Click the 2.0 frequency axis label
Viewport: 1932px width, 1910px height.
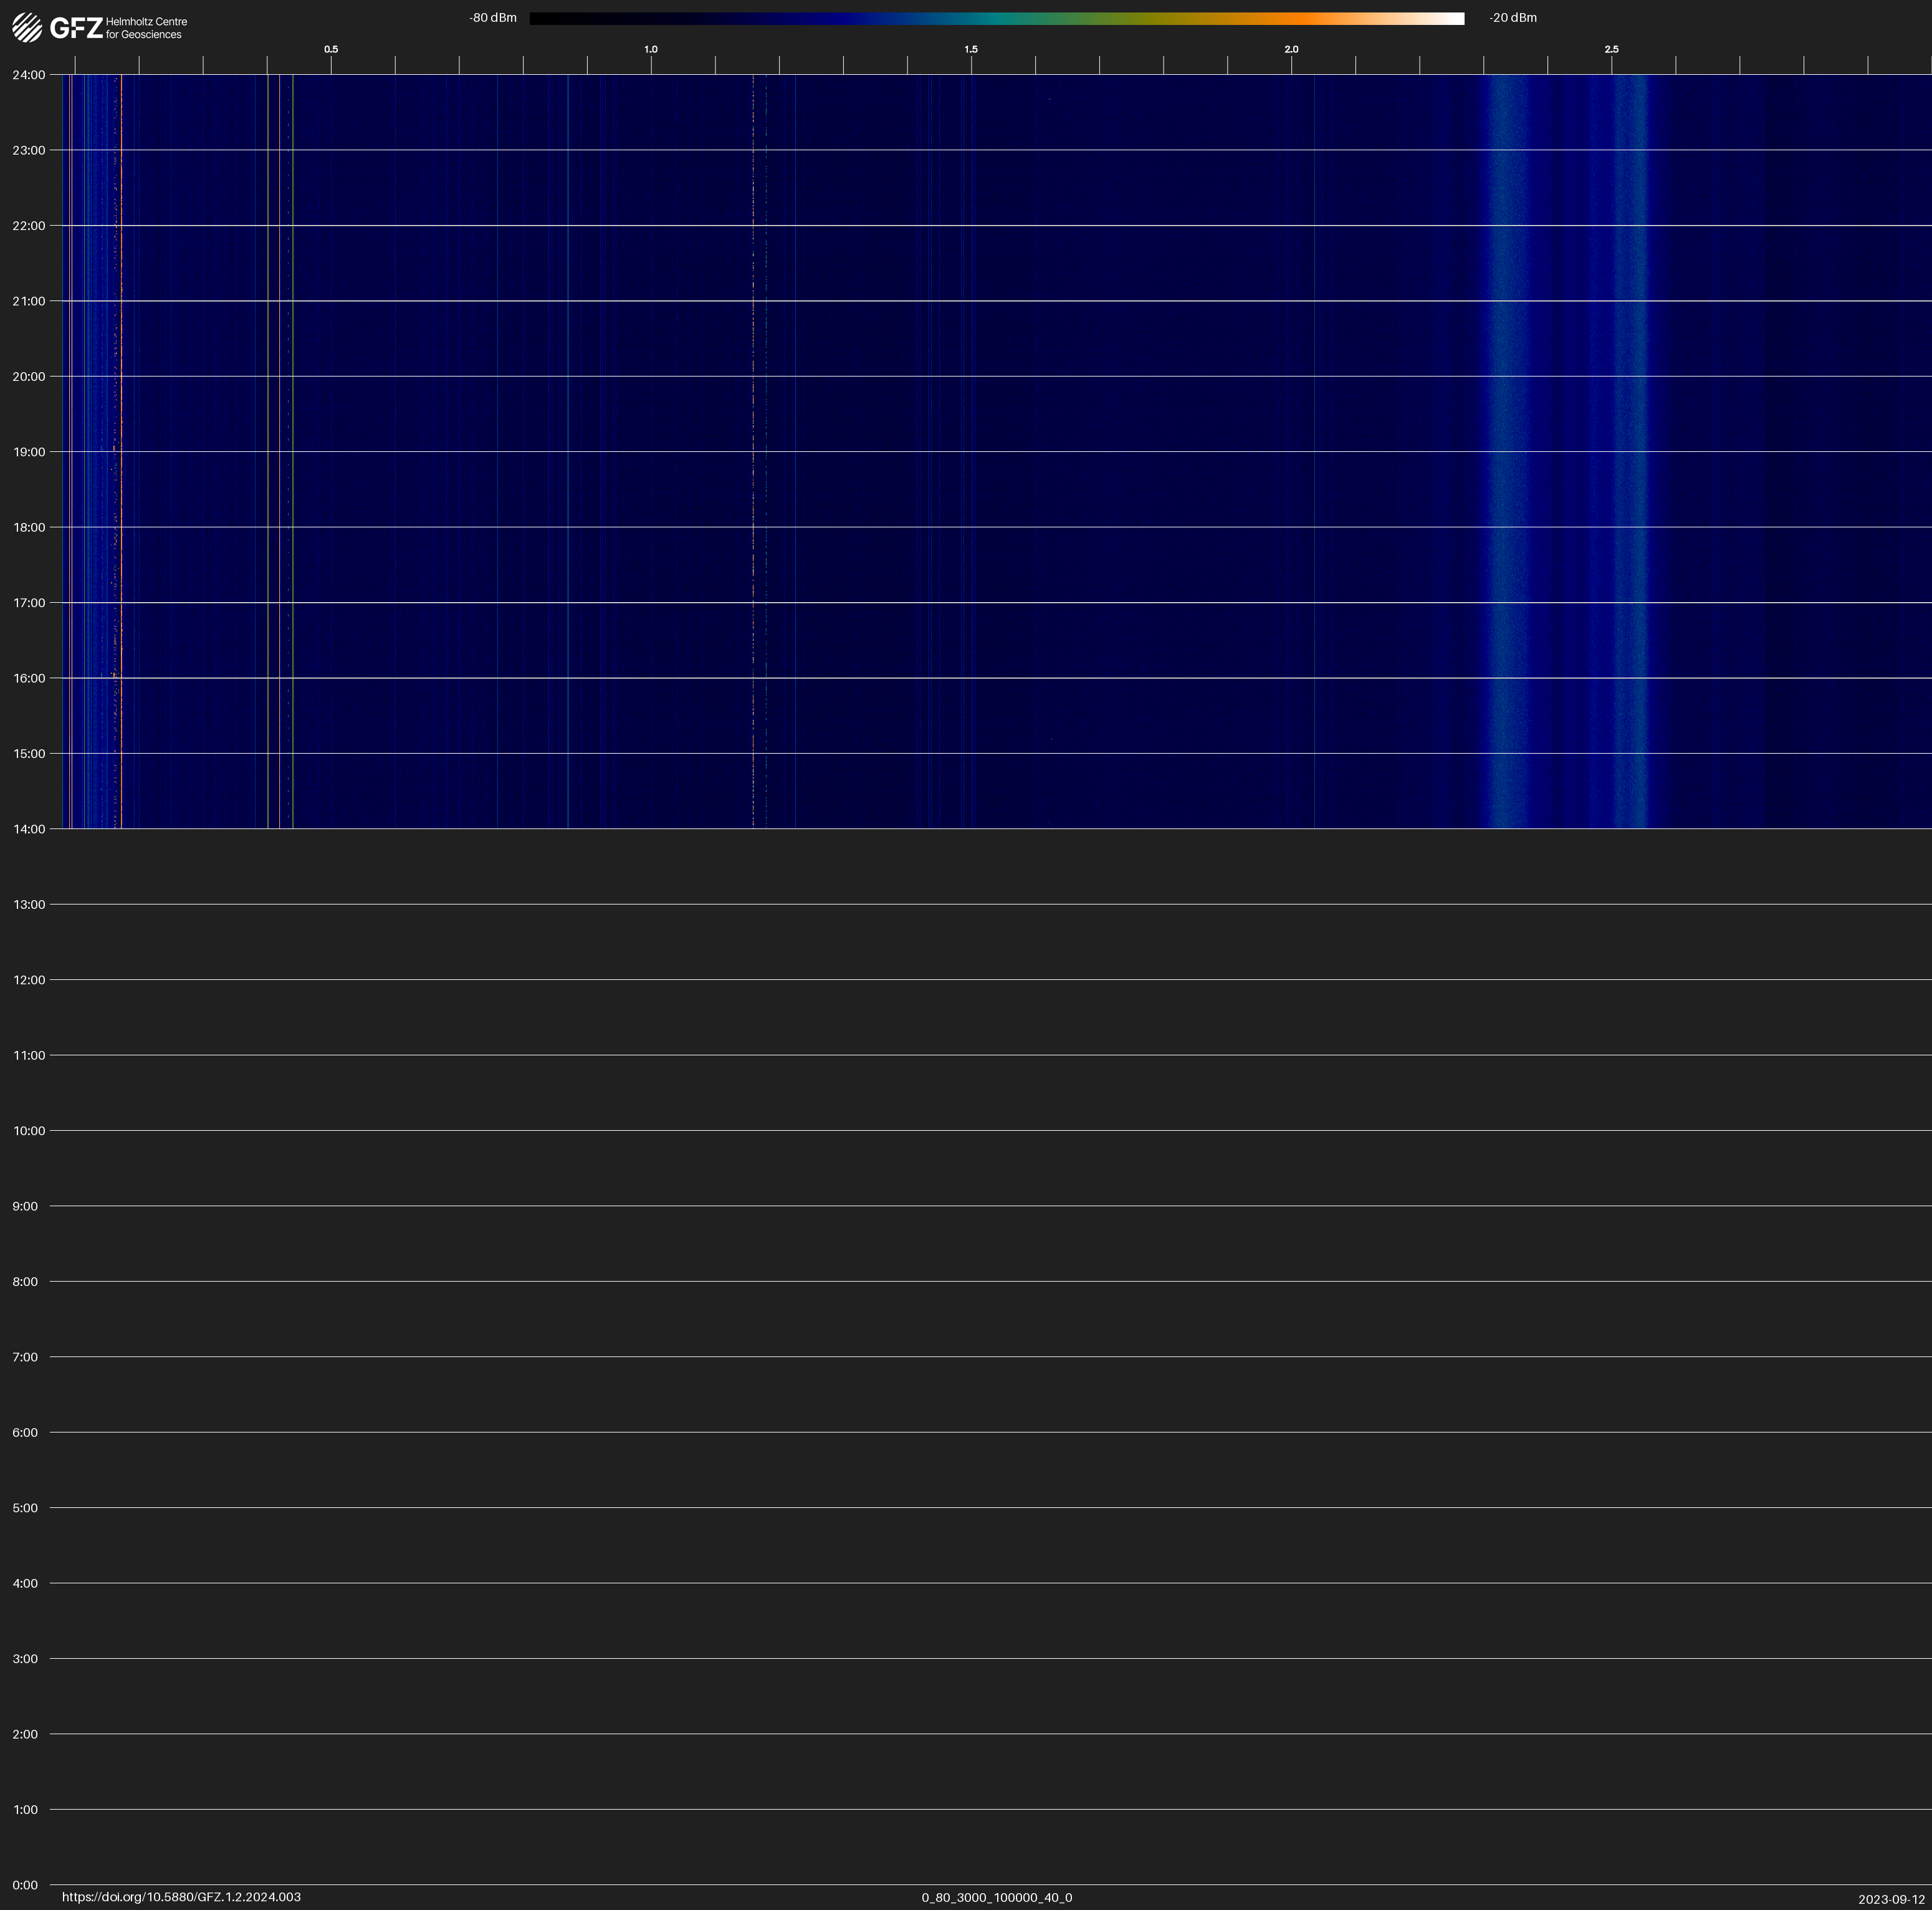[x=1291, y=49]
